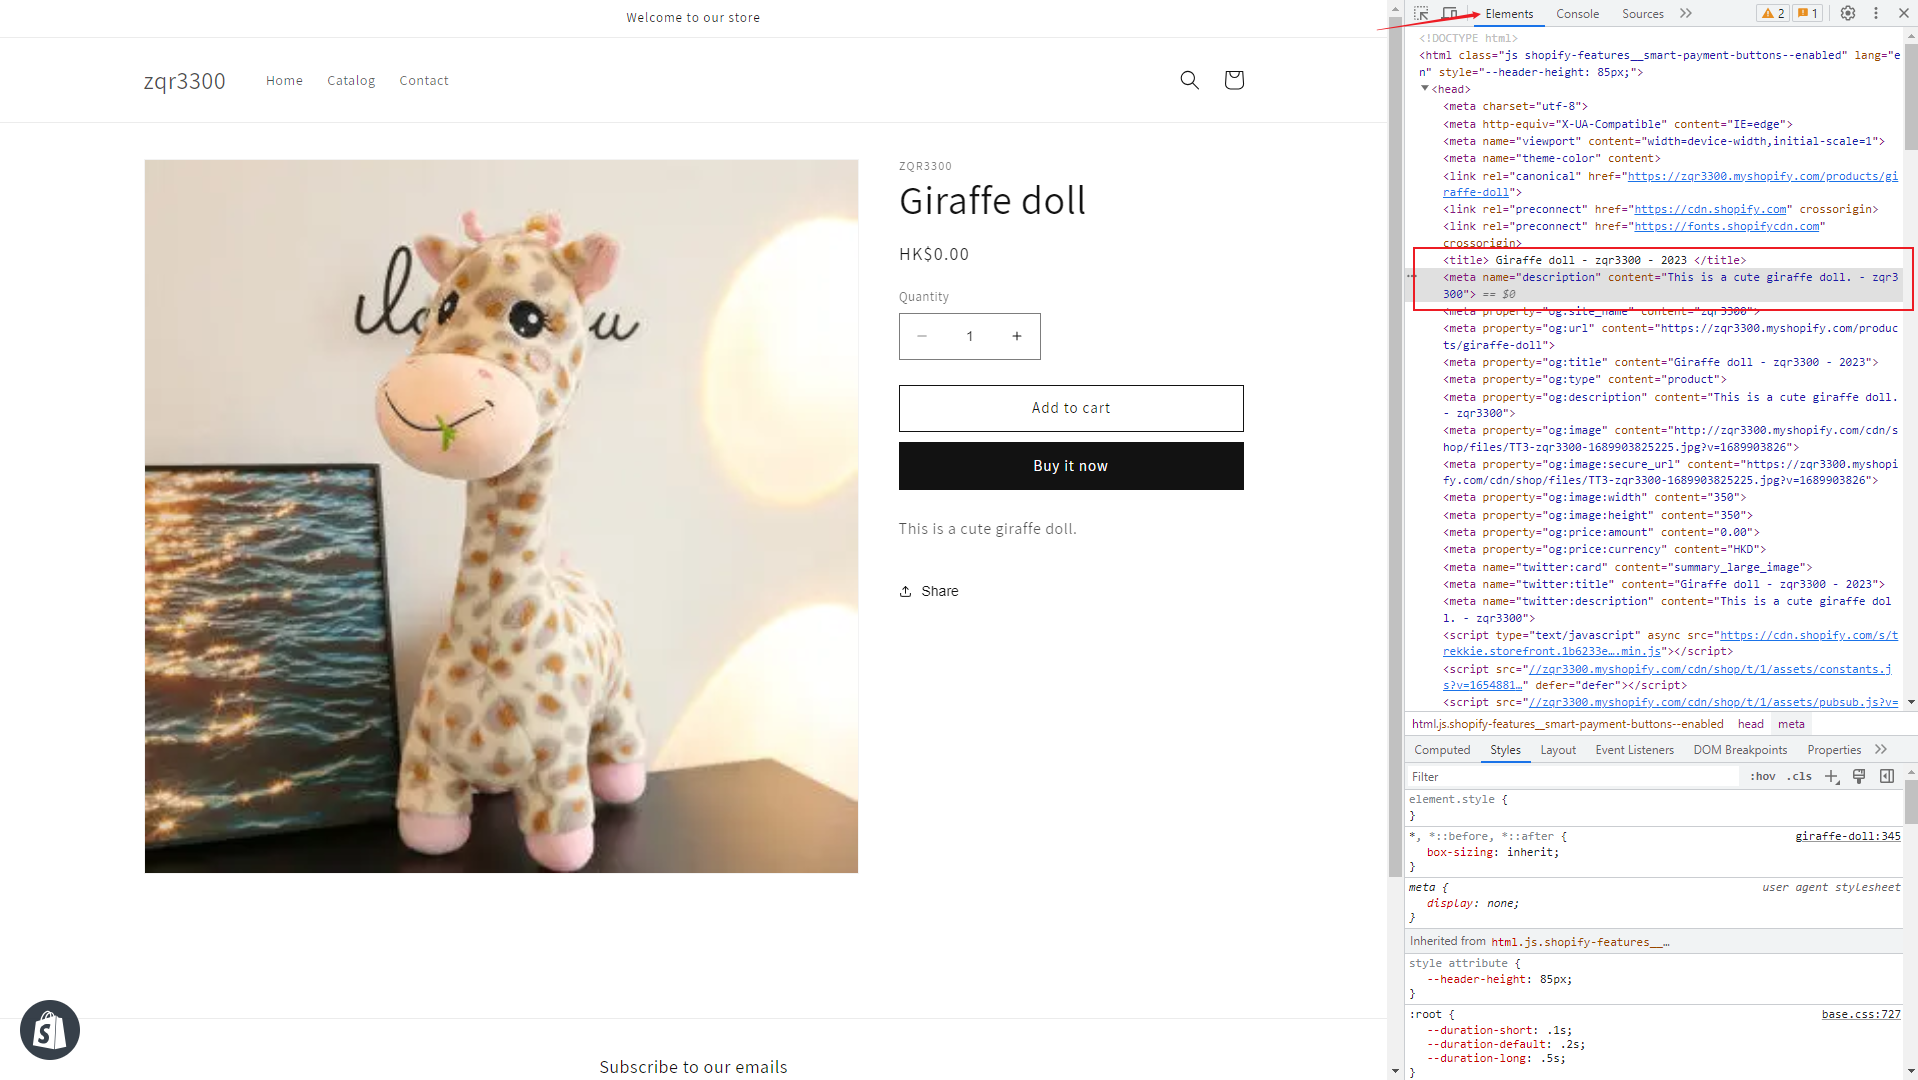The image size is (1918, 1080).
Task: Toggle the device toolbar icon
Action: pos(1449,14)
